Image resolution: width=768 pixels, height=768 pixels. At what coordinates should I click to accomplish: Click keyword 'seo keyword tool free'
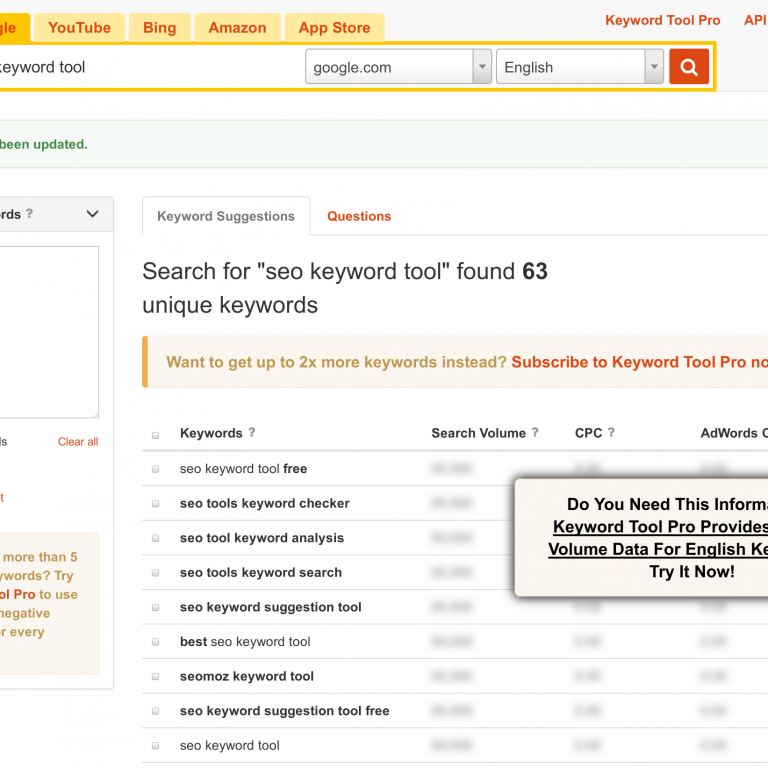pyautogui.click(x=243, y=469)
